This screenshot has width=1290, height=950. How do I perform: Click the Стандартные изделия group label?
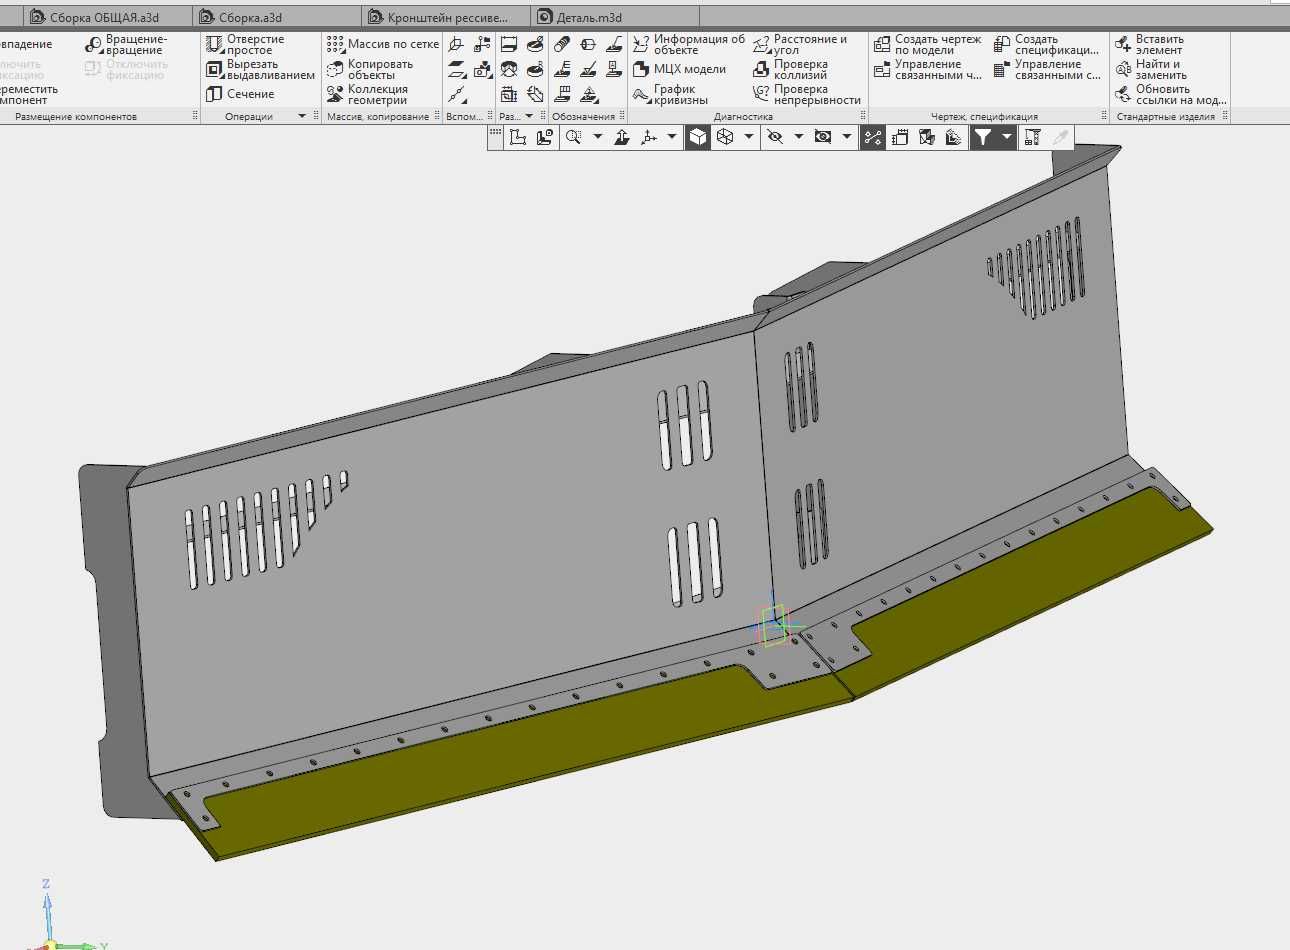tap(1166, 117)
